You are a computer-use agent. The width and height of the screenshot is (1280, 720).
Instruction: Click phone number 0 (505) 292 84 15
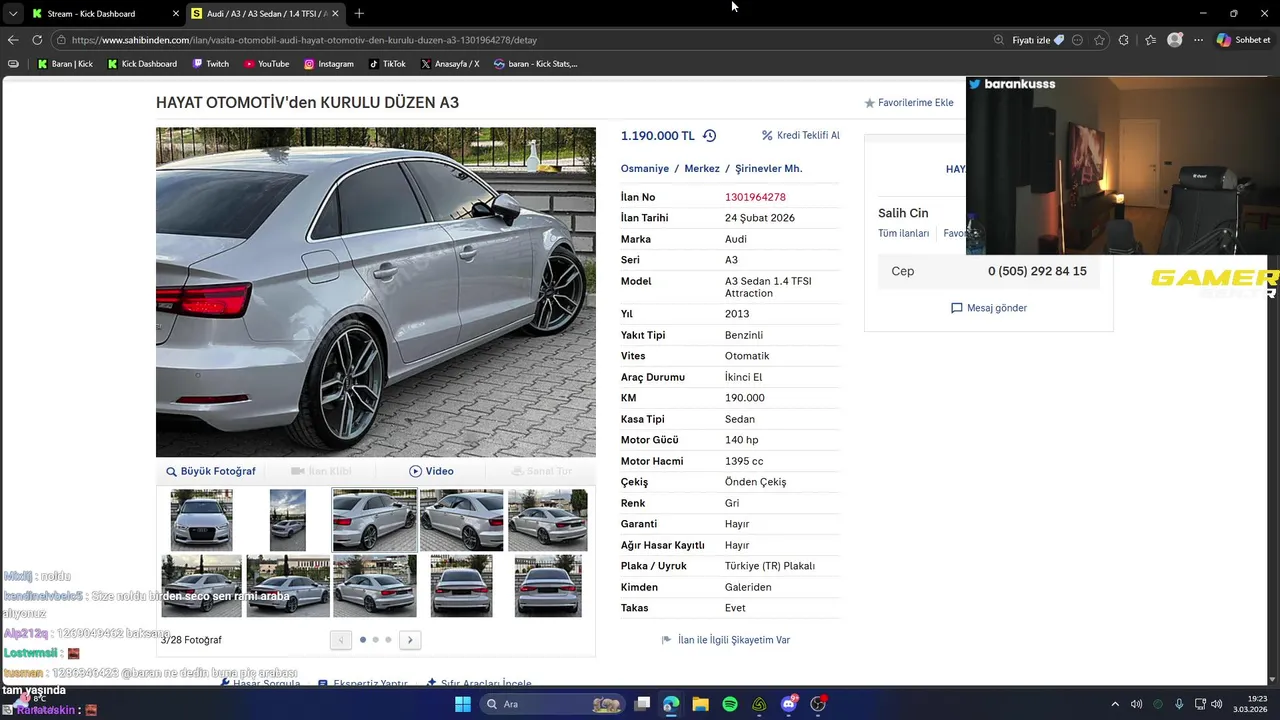[1037, 271]
